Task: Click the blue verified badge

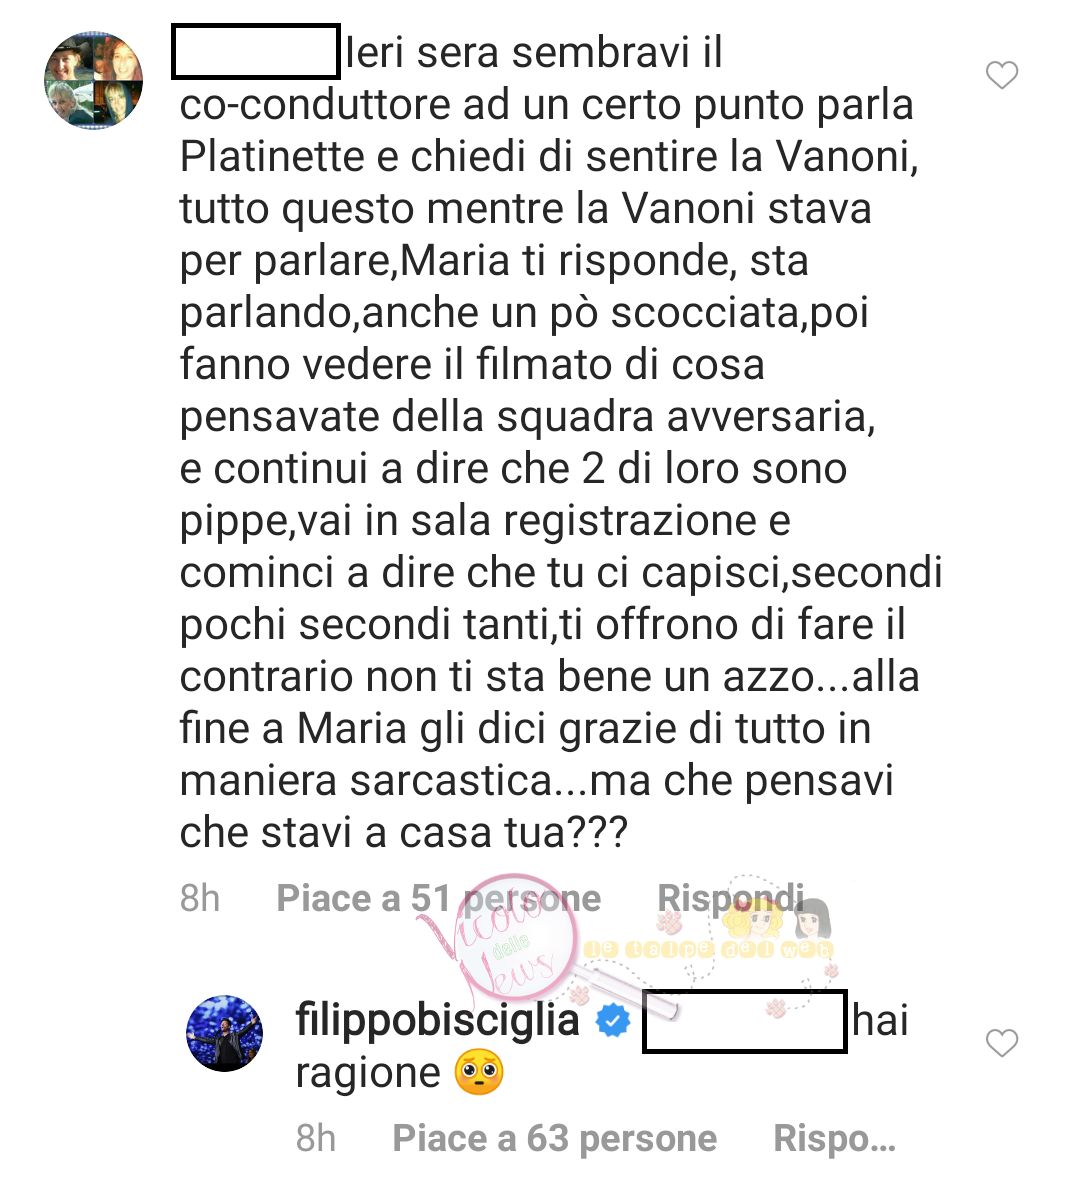Action: coord(613,1022)
